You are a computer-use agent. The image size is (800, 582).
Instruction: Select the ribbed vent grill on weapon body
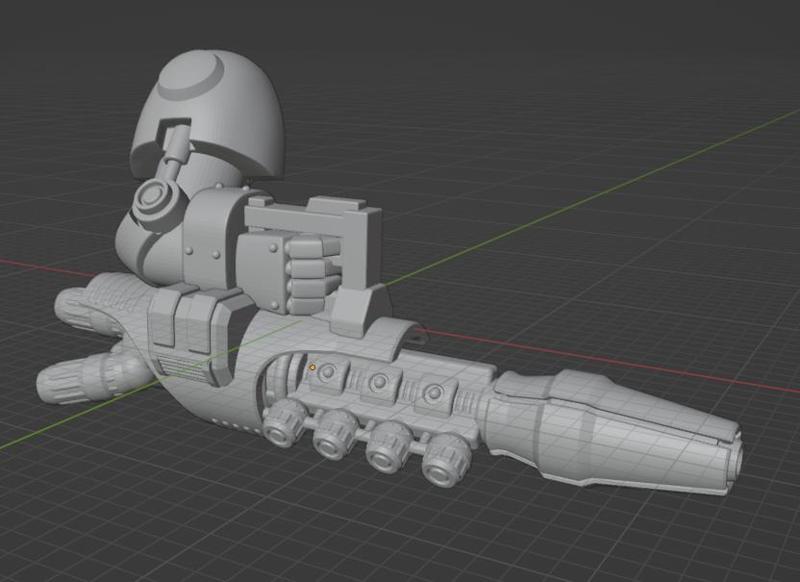pos(183,370)
